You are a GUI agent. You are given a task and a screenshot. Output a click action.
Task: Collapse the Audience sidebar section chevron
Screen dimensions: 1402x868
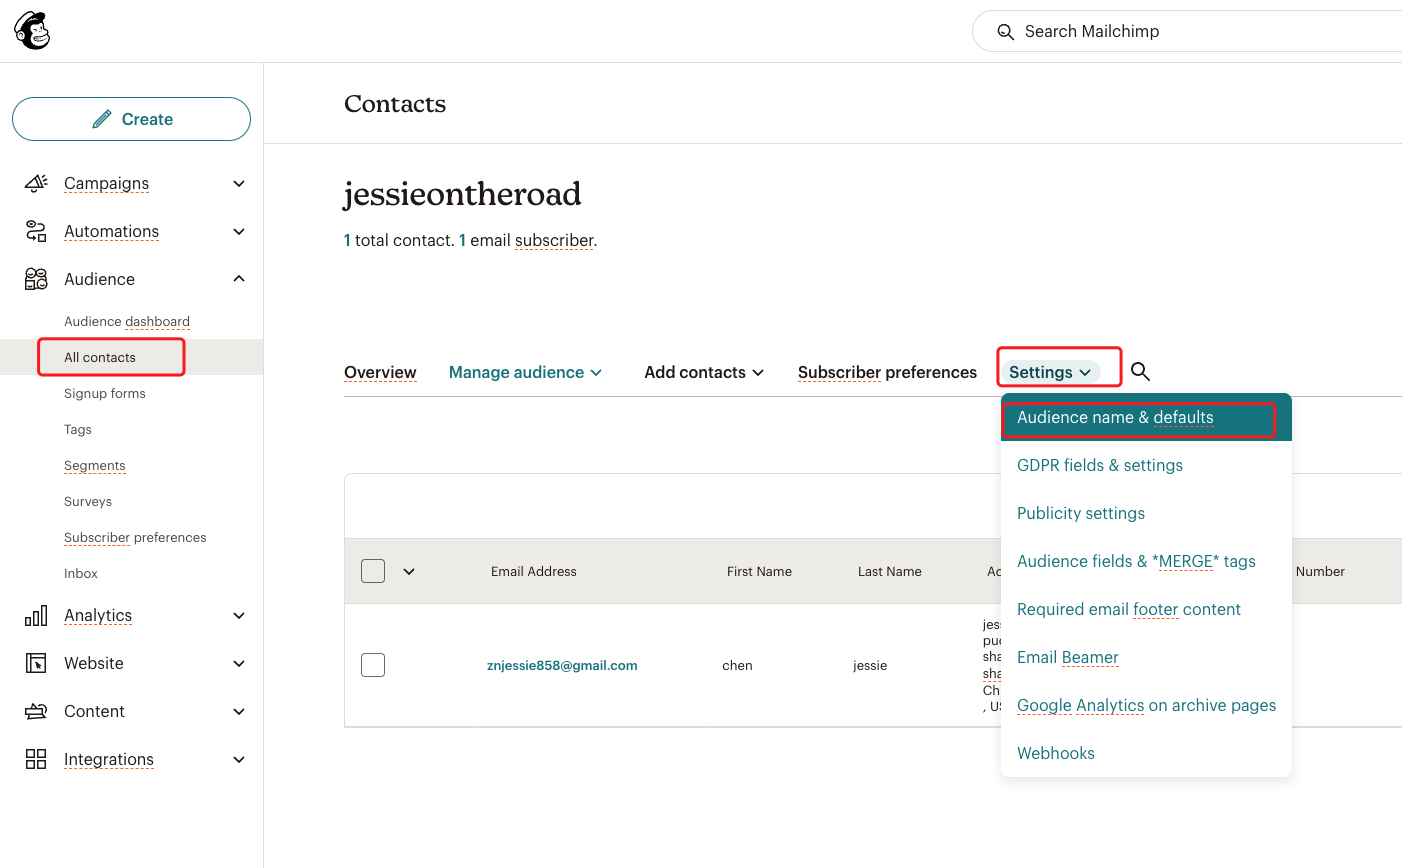click(x=239, y=279)
